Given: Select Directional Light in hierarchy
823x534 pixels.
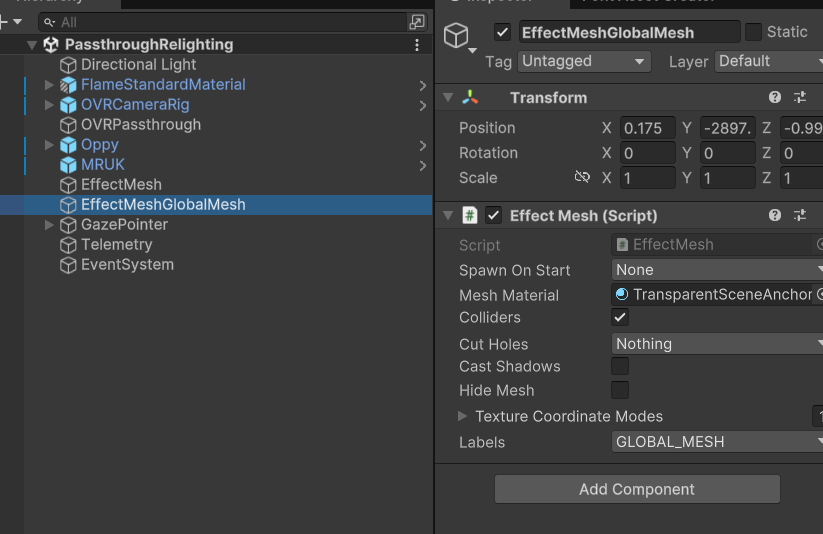Looking at the screenshot, I should 139,65.
